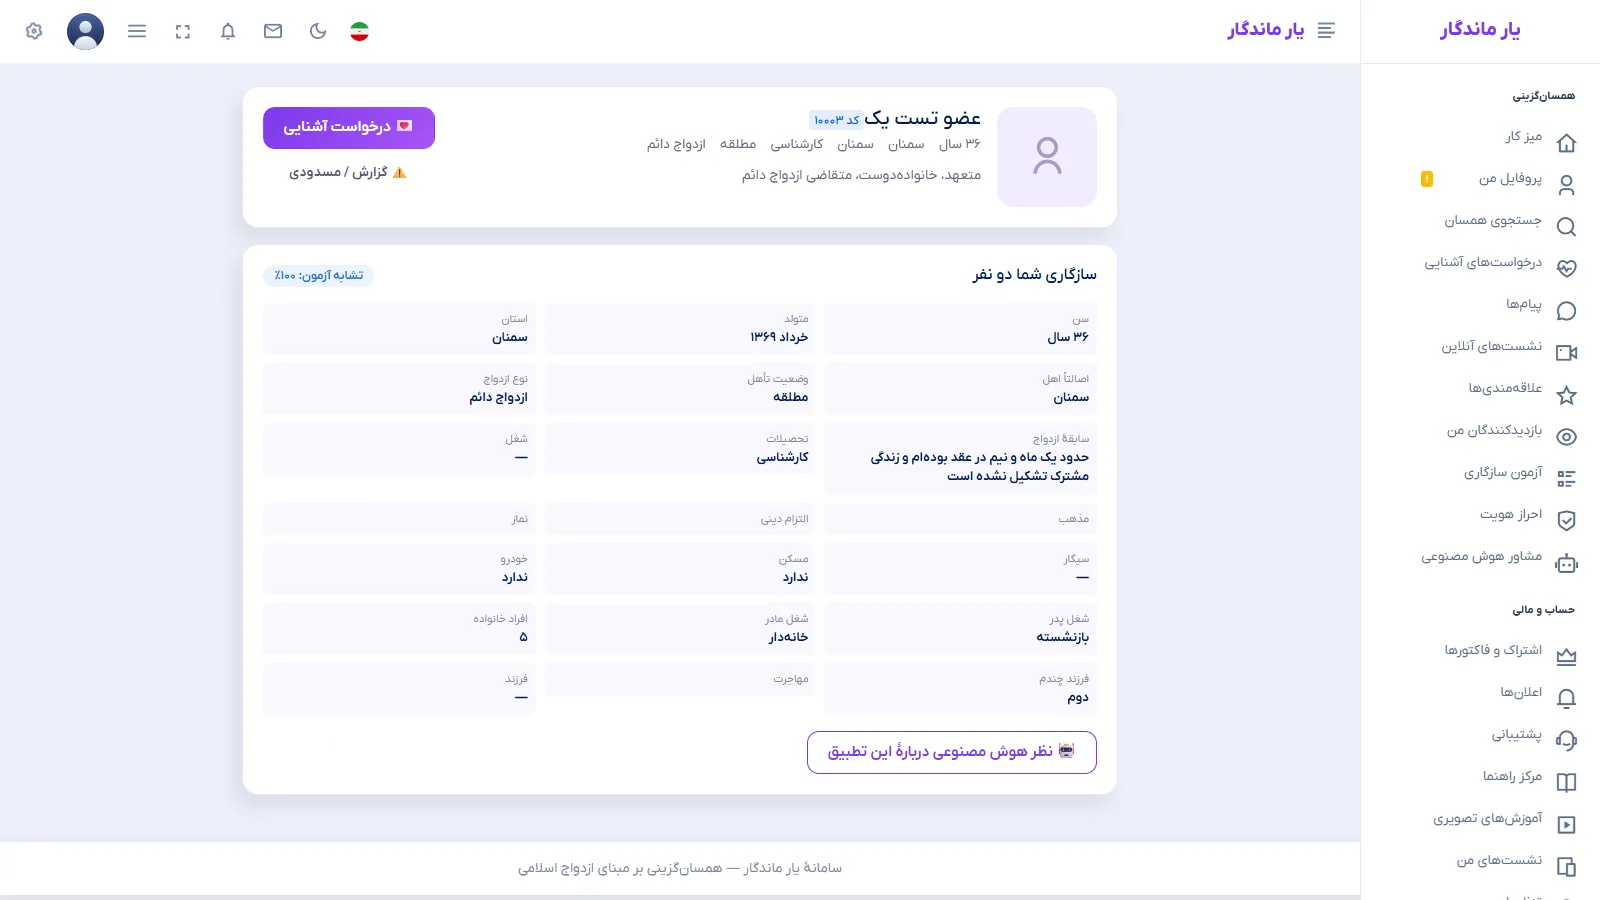Screen dimensions: 1600x900
Task: Toggle fullscreen mode icon
Action: [182, 31]
